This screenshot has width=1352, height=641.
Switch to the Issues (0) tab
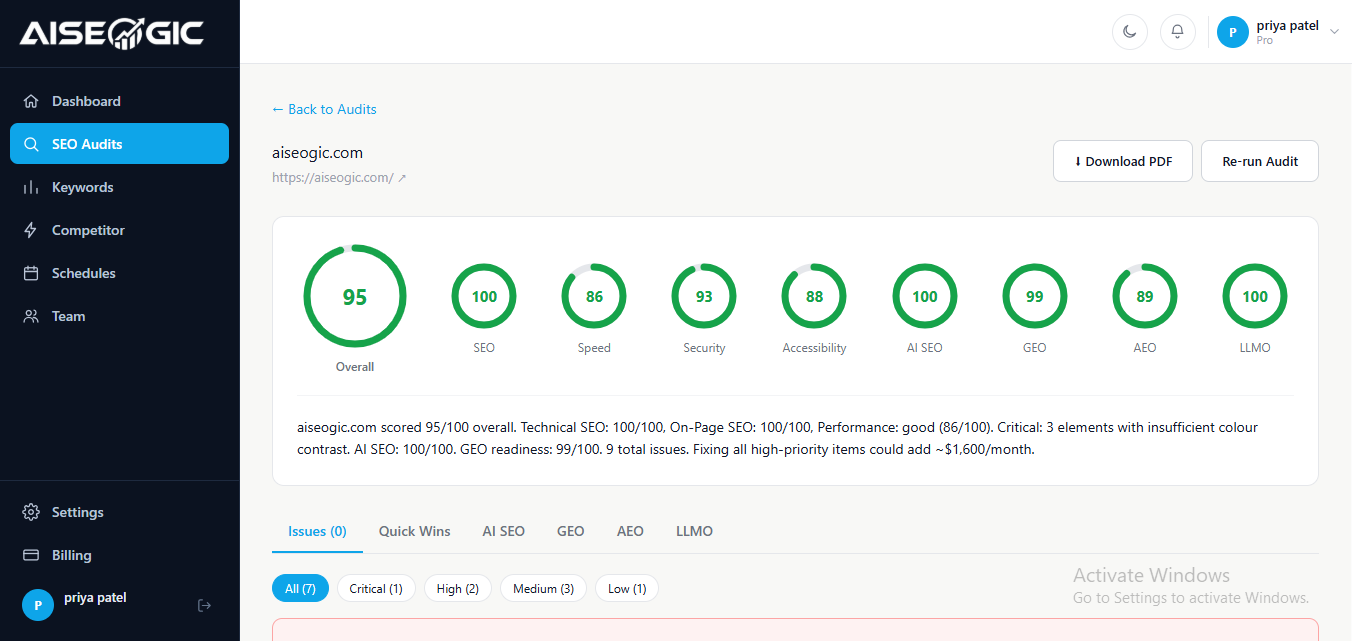tap(317, 531)
